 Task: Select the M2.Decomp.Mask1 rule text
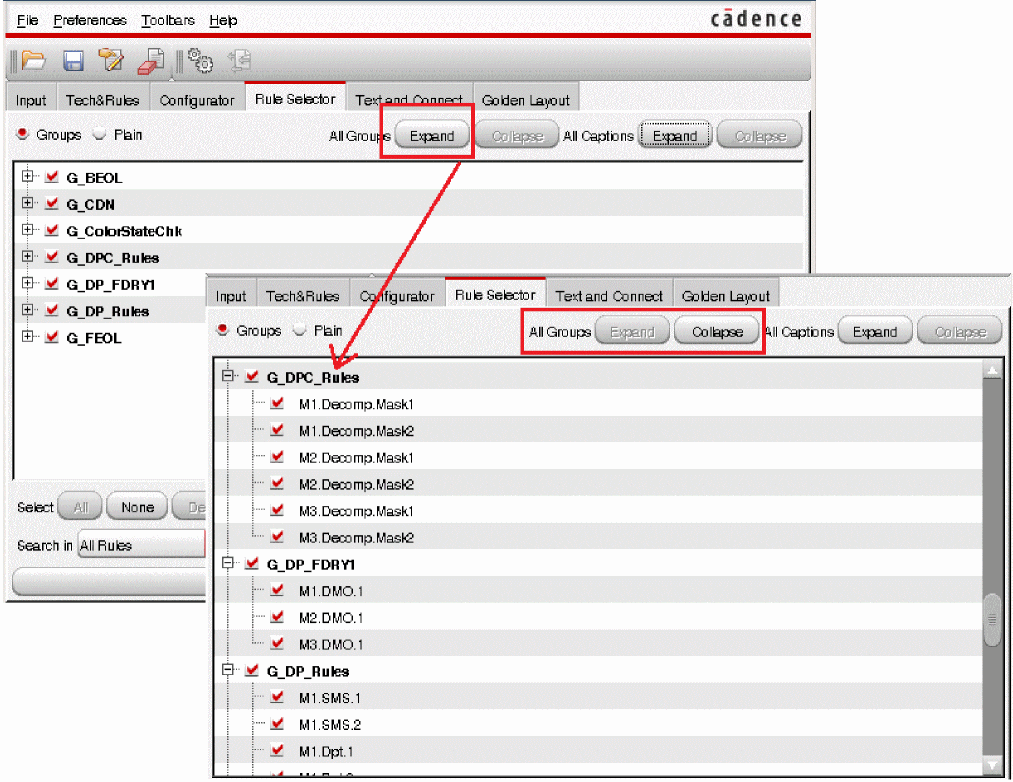coord(356,458)
